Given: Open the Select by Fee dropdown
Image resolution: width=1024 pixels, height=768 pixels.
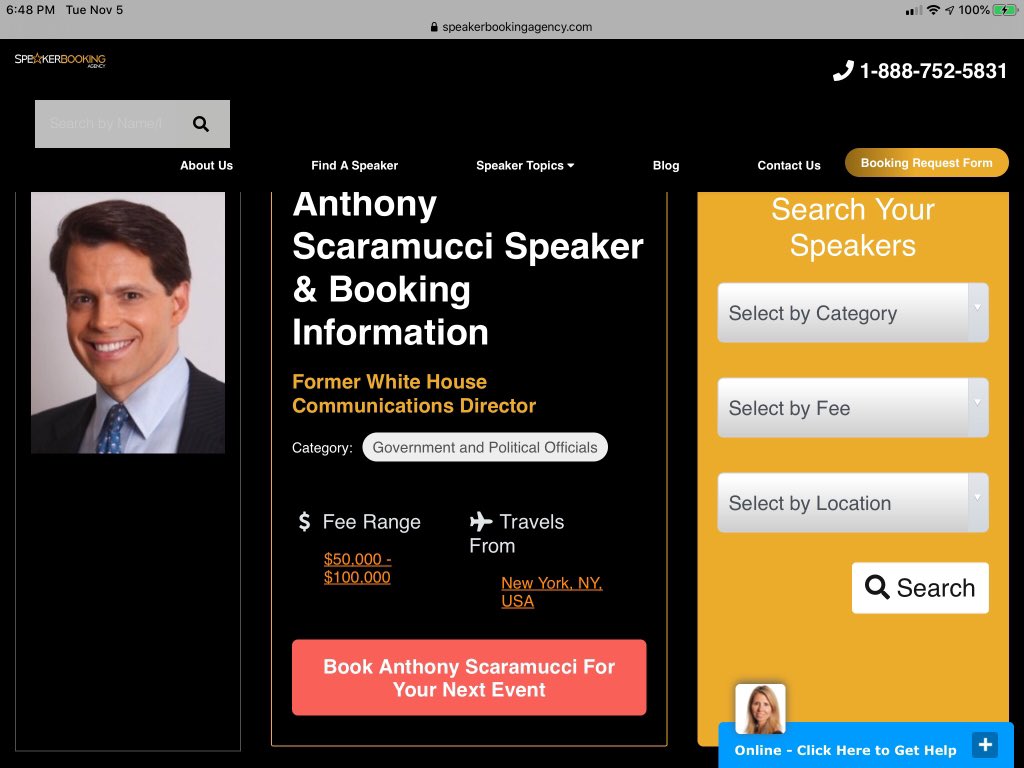Looking at the screenshot, I should point(853,408).
